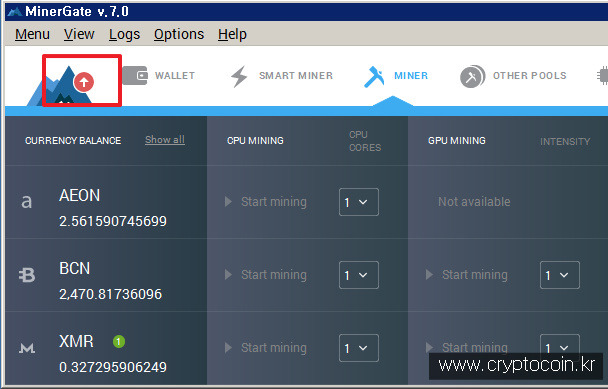Open BCN CPU cores dropdown

coord(359,275)
